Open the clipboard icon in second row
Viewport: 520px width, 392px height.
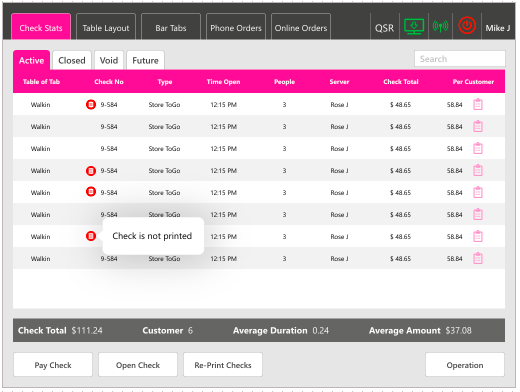(x=478, y=126)
